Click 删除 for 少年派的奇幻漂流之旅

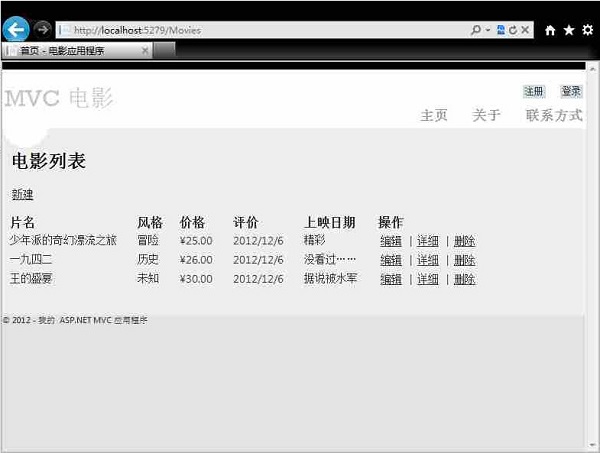[x=464, y=241]
